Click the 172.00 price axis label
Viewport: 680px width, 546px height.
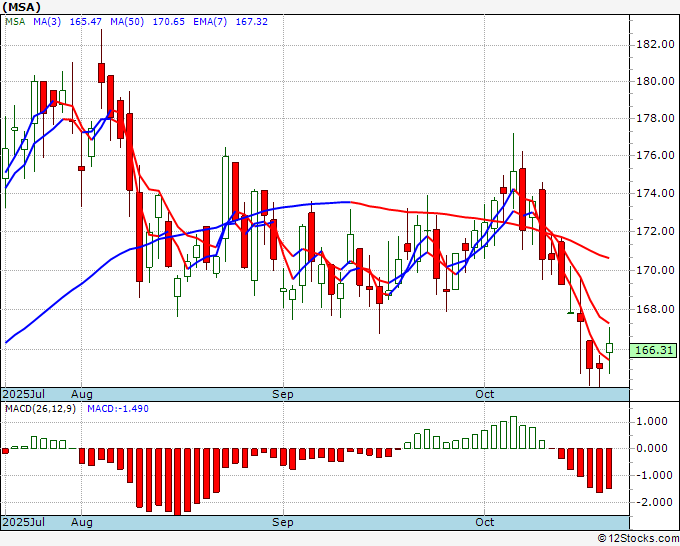click(x=655, y=231)
